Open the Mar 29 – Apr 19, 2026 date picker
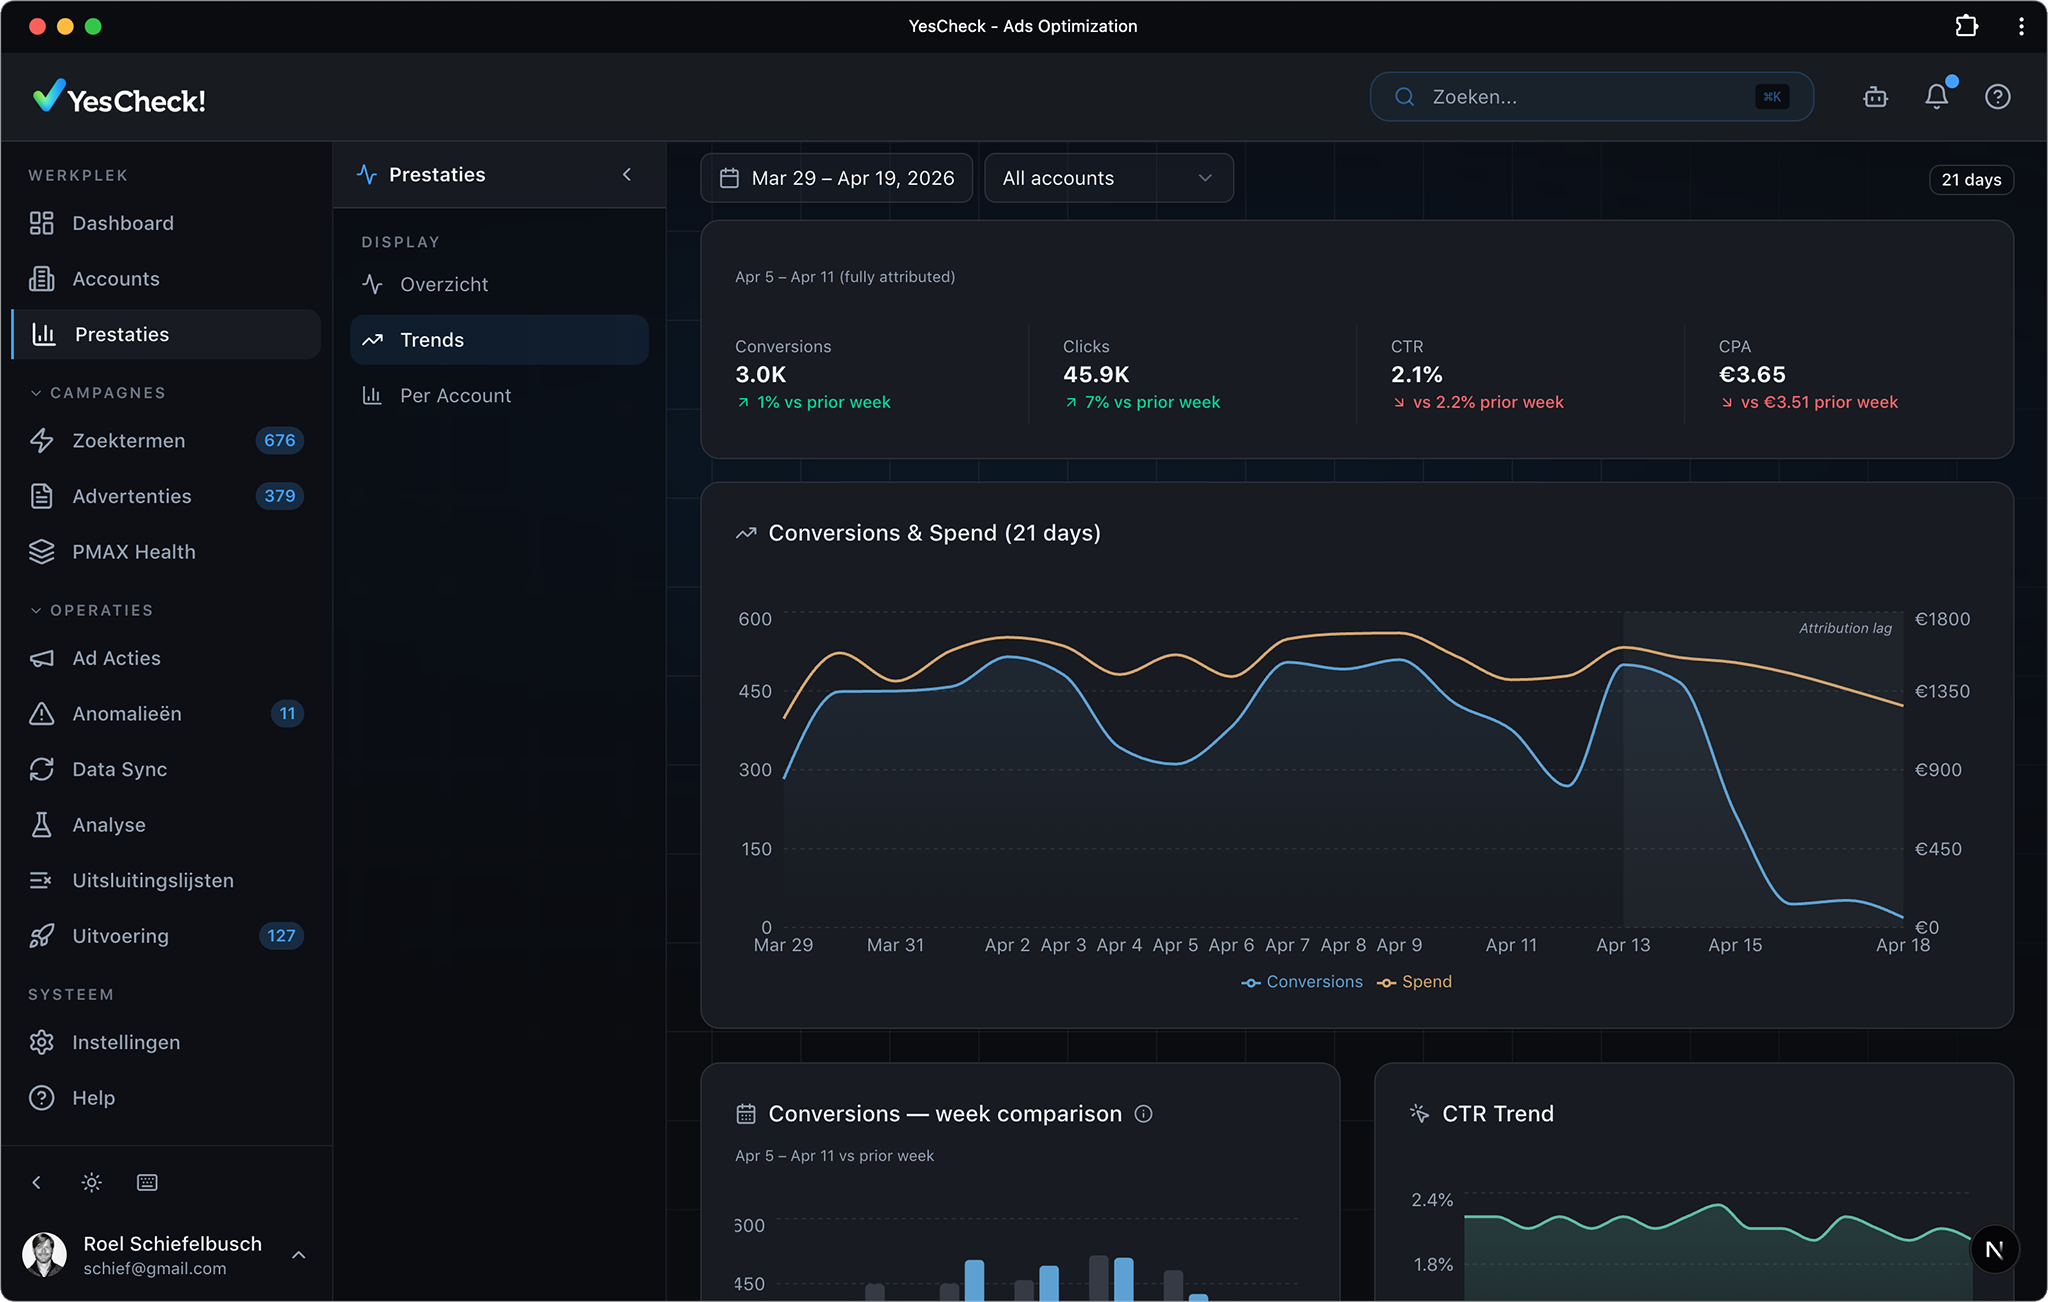Viewport: 2048px width, 1302px height. click(837, 178)
